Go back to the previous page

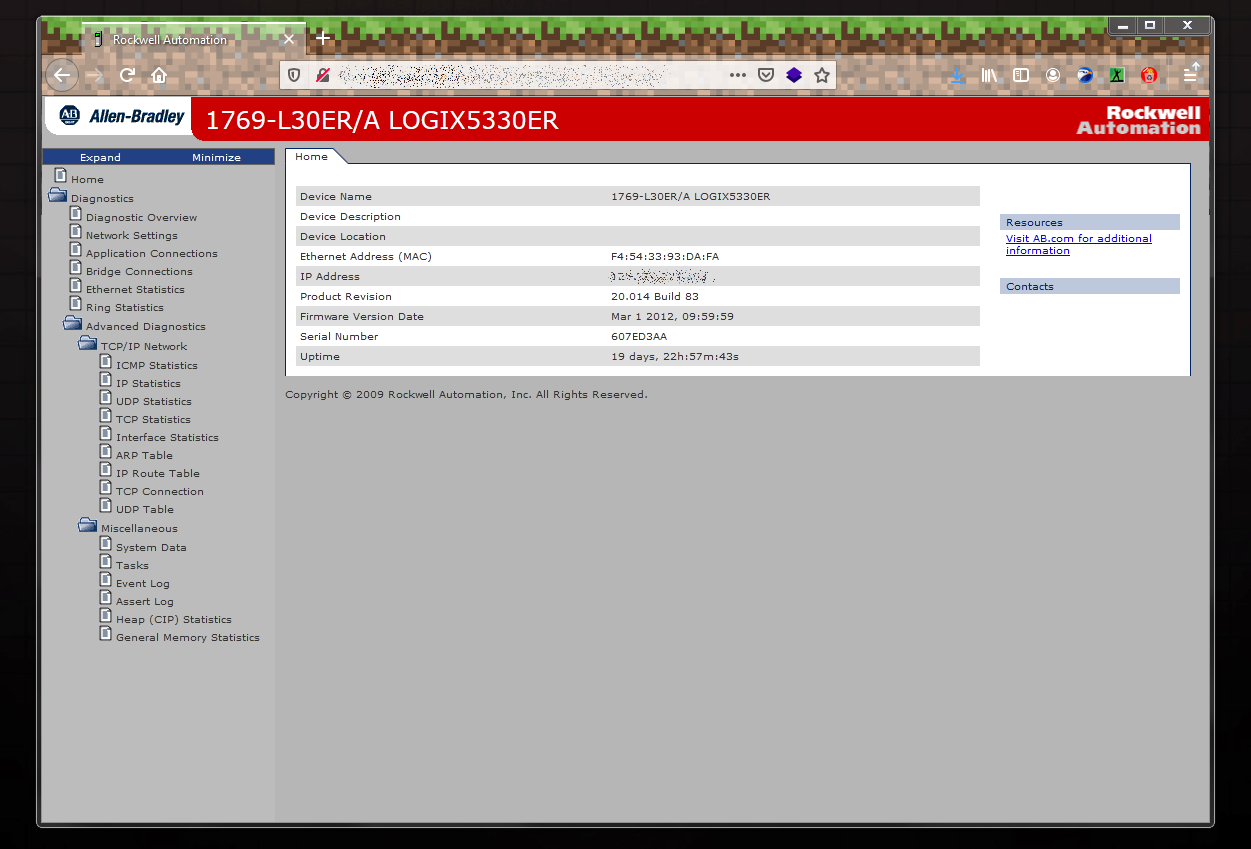62,75
